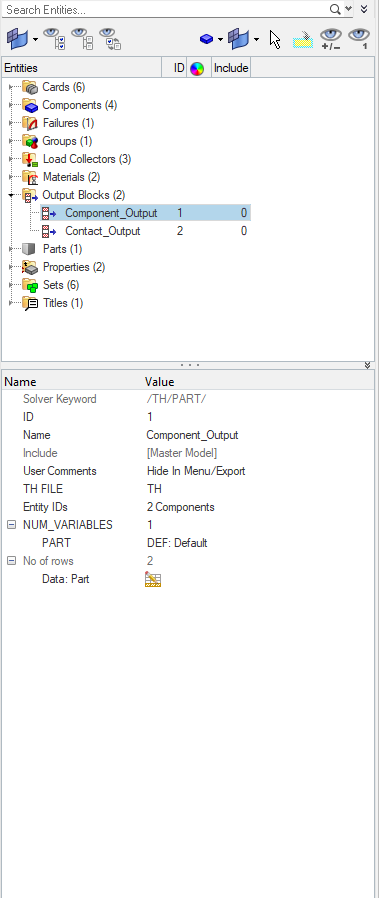Click the Include column header
379x898 pixels.
pyautogui.click(x=231, y=68)
